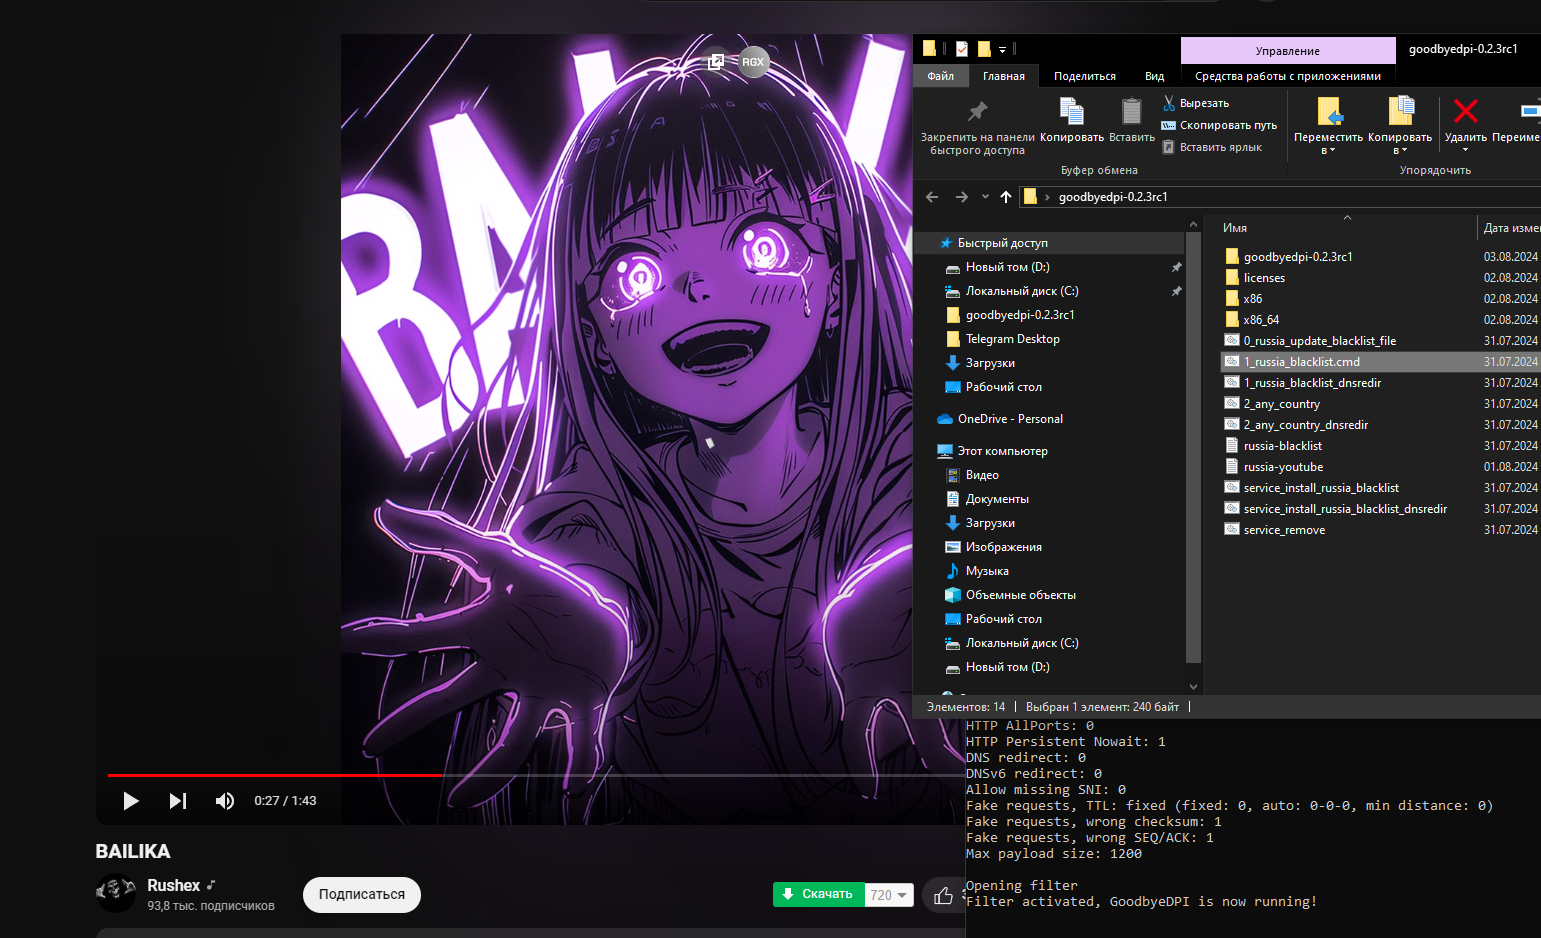Mute the video player volume
This screenshot has height=938, width=1541.
point(225,801)
